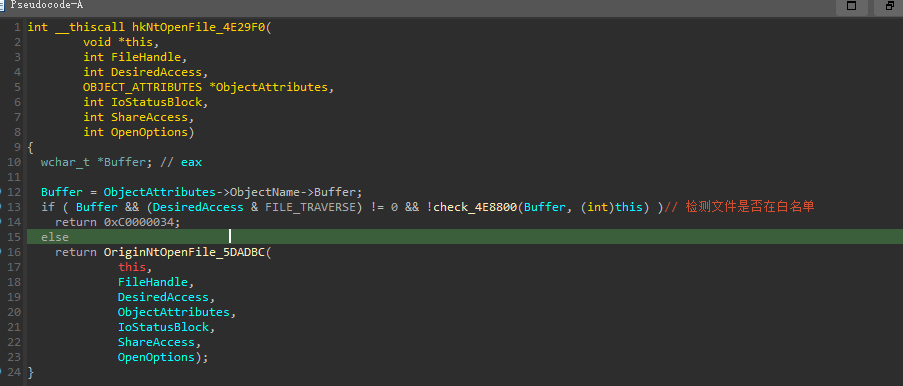This screenshot has height=386, width=903.
Task: Select *ObjectAttributes parameter on line 5
Action: point(269,87)
